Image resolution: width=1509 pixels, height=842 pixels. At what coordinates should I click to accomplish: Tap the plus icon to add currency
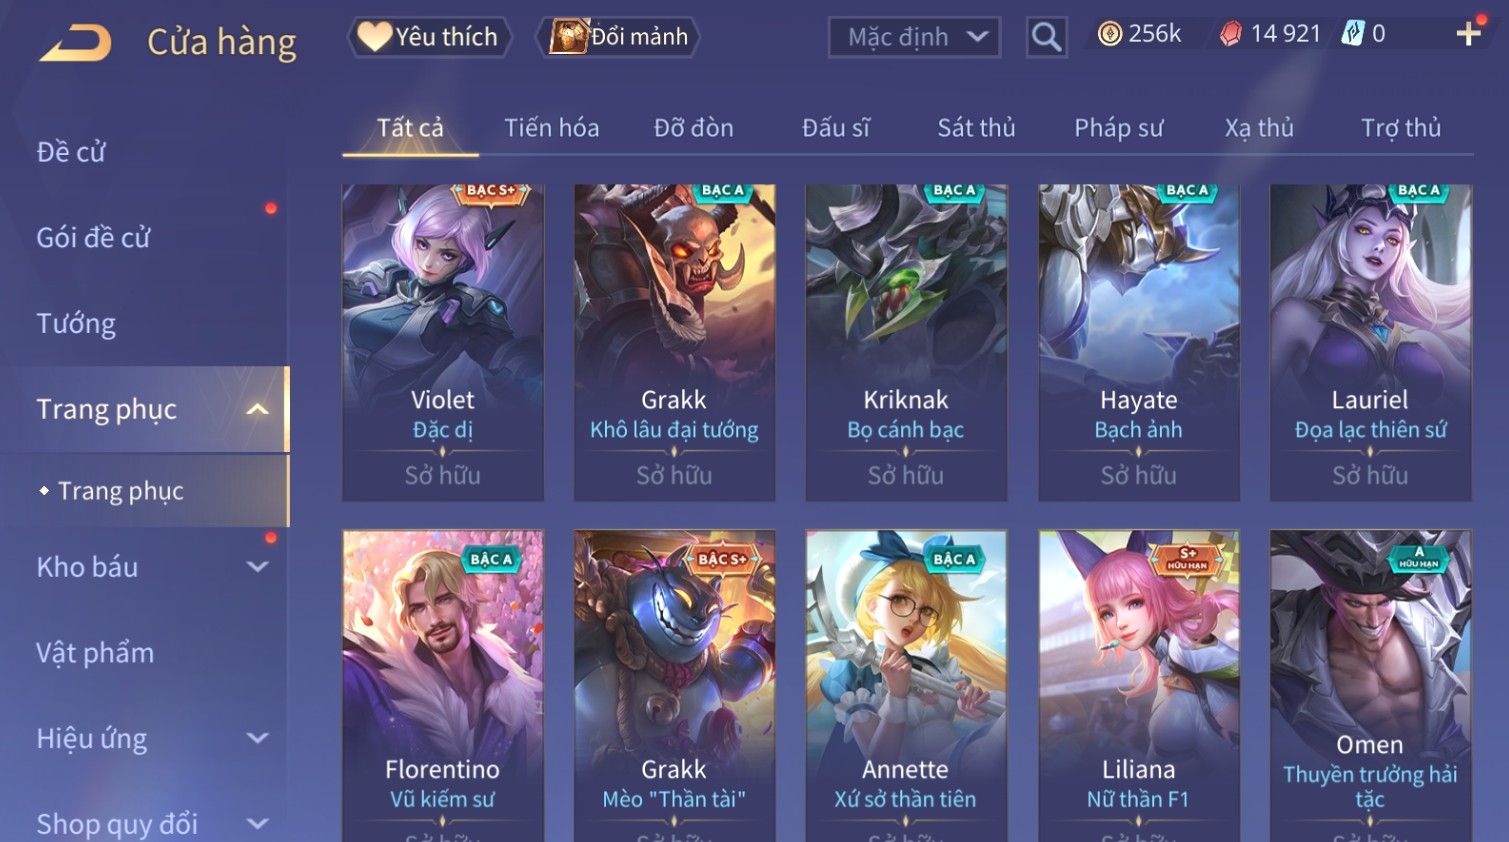pos(1468,35)
